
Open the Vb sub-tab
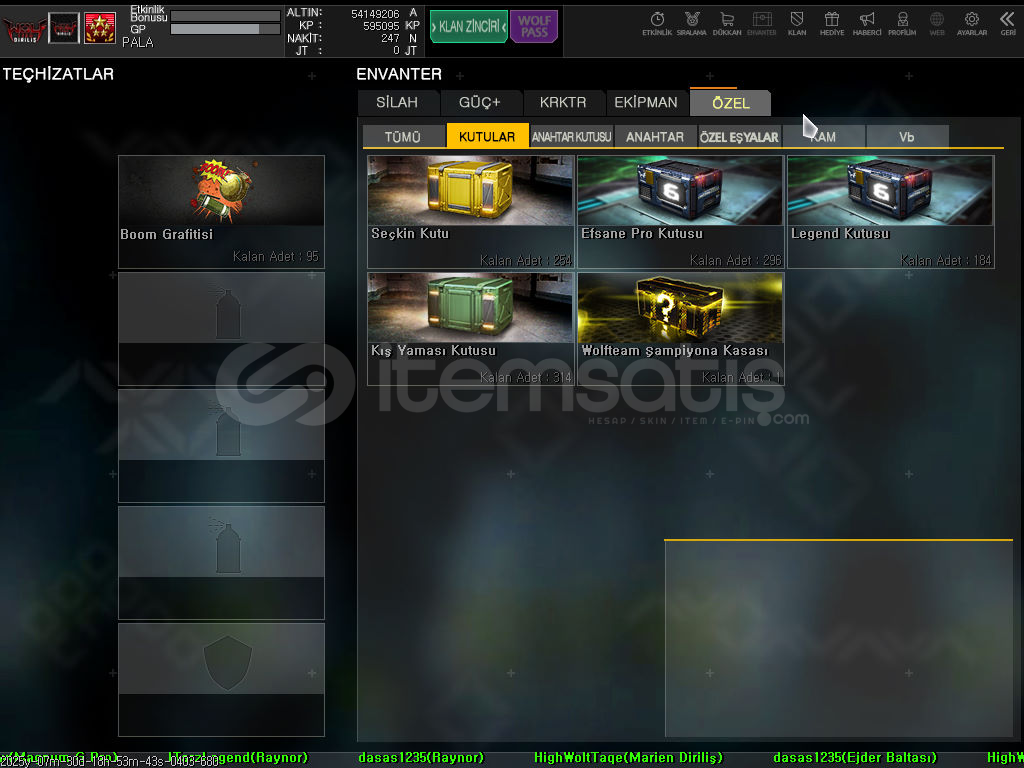[907, 136]
